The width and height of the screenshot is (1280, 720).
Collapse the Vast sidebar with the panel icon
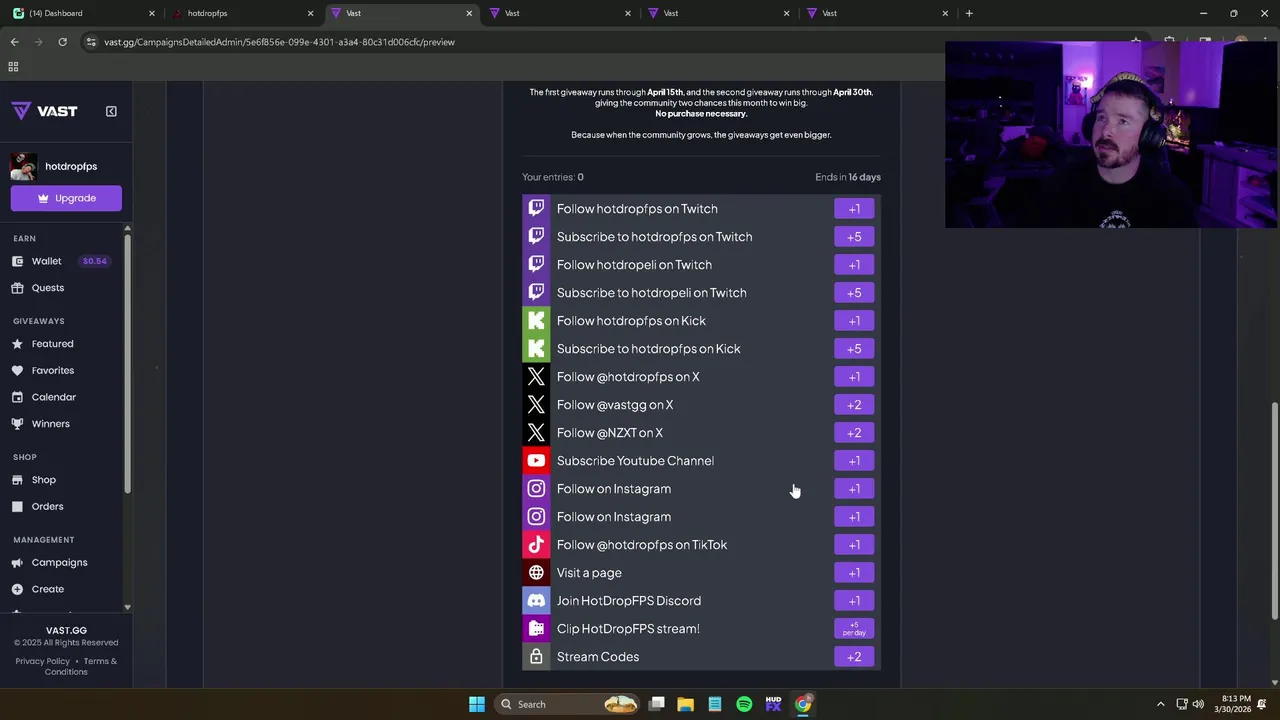tap(111, 111)
